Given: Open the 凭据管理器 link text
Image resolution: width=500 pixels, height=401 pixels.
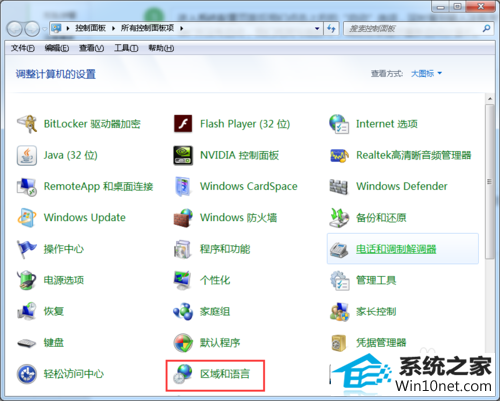Looking at the screenshot, I should point(381,343).
